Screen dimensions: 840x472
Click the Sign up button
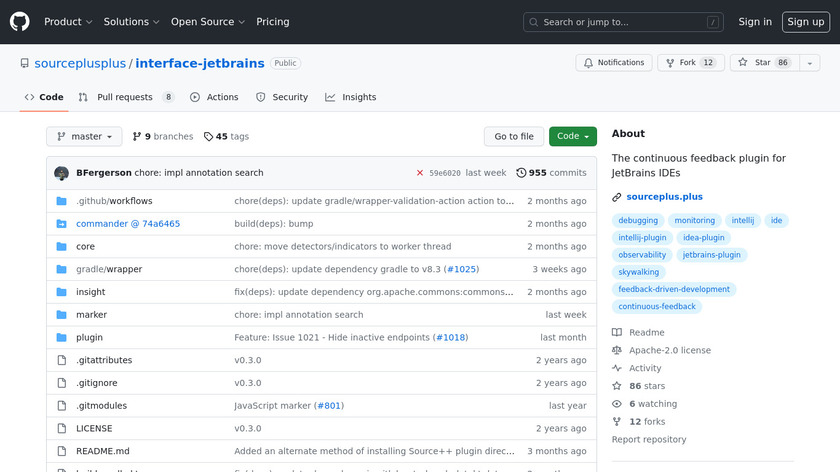[805, 22]
